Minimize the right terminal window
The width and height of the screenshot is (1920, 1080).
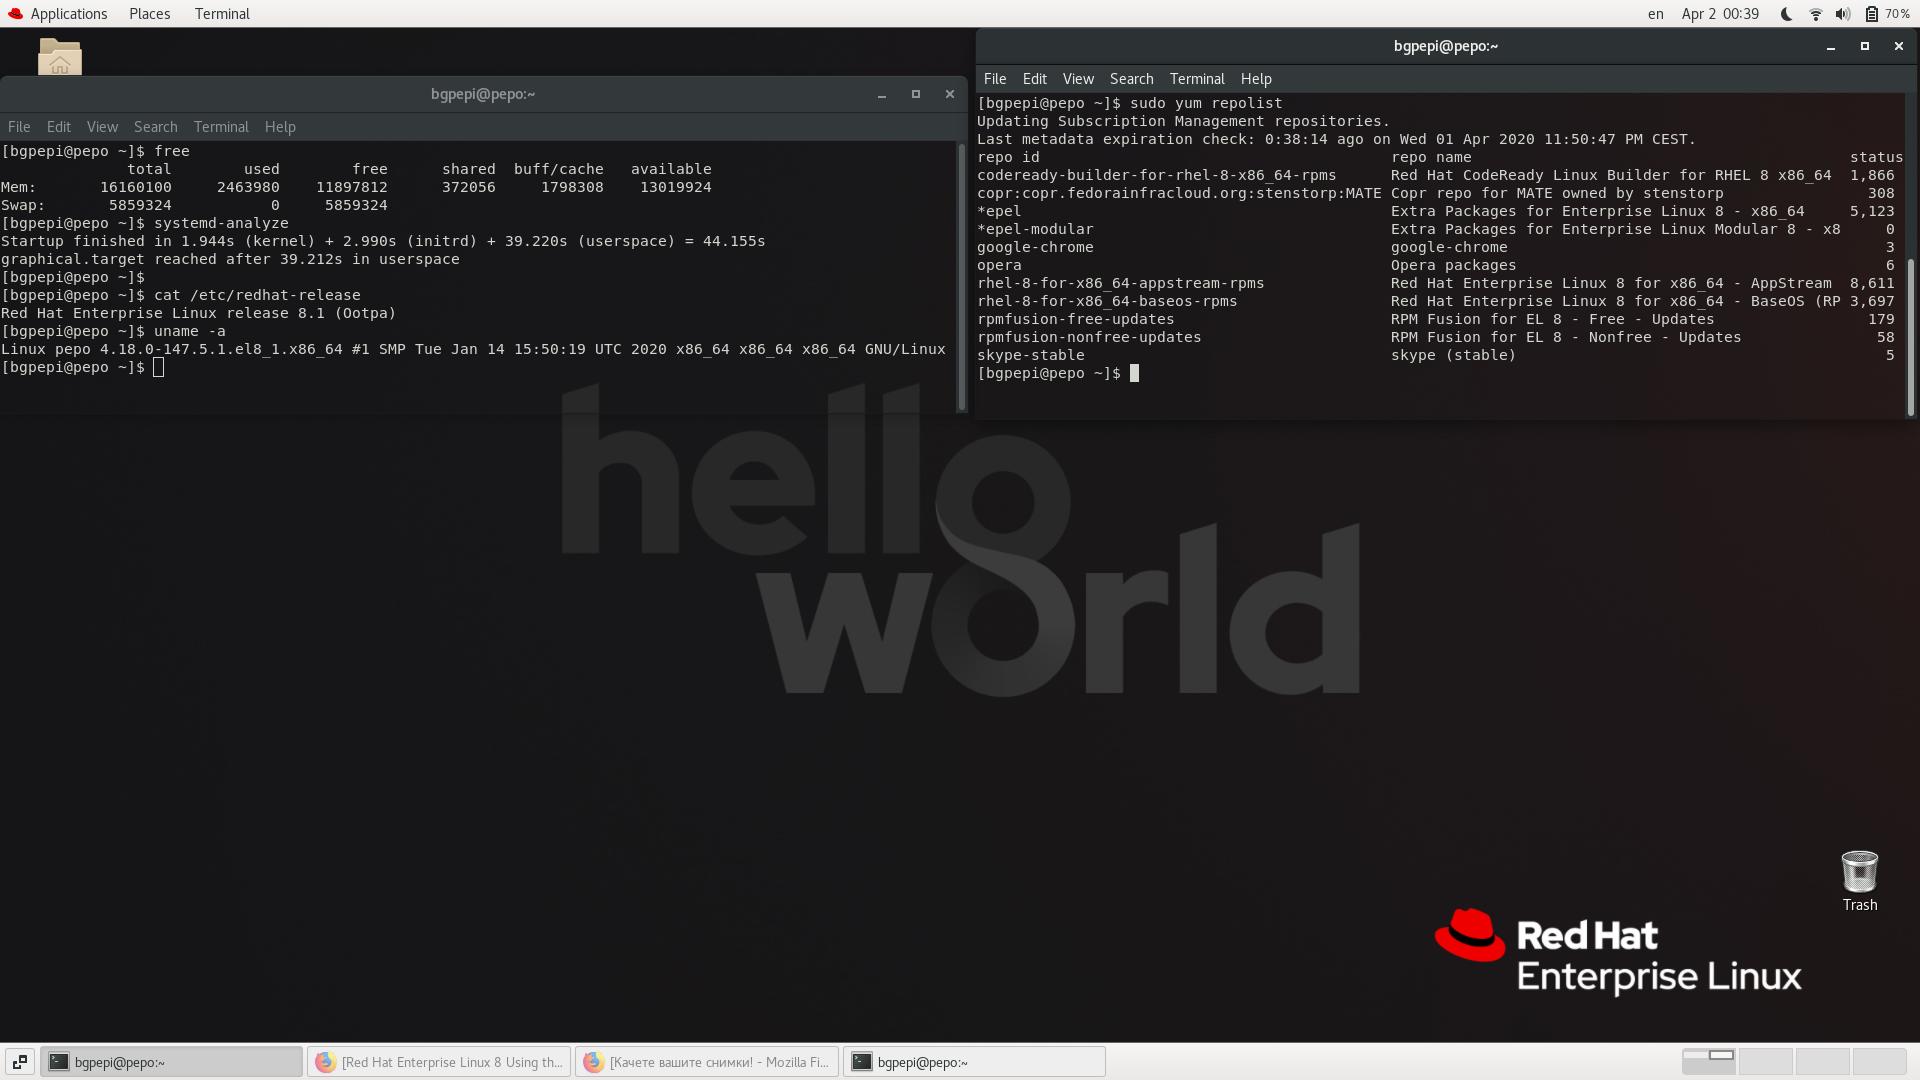pyautogui.click(x=1831, y=46)
